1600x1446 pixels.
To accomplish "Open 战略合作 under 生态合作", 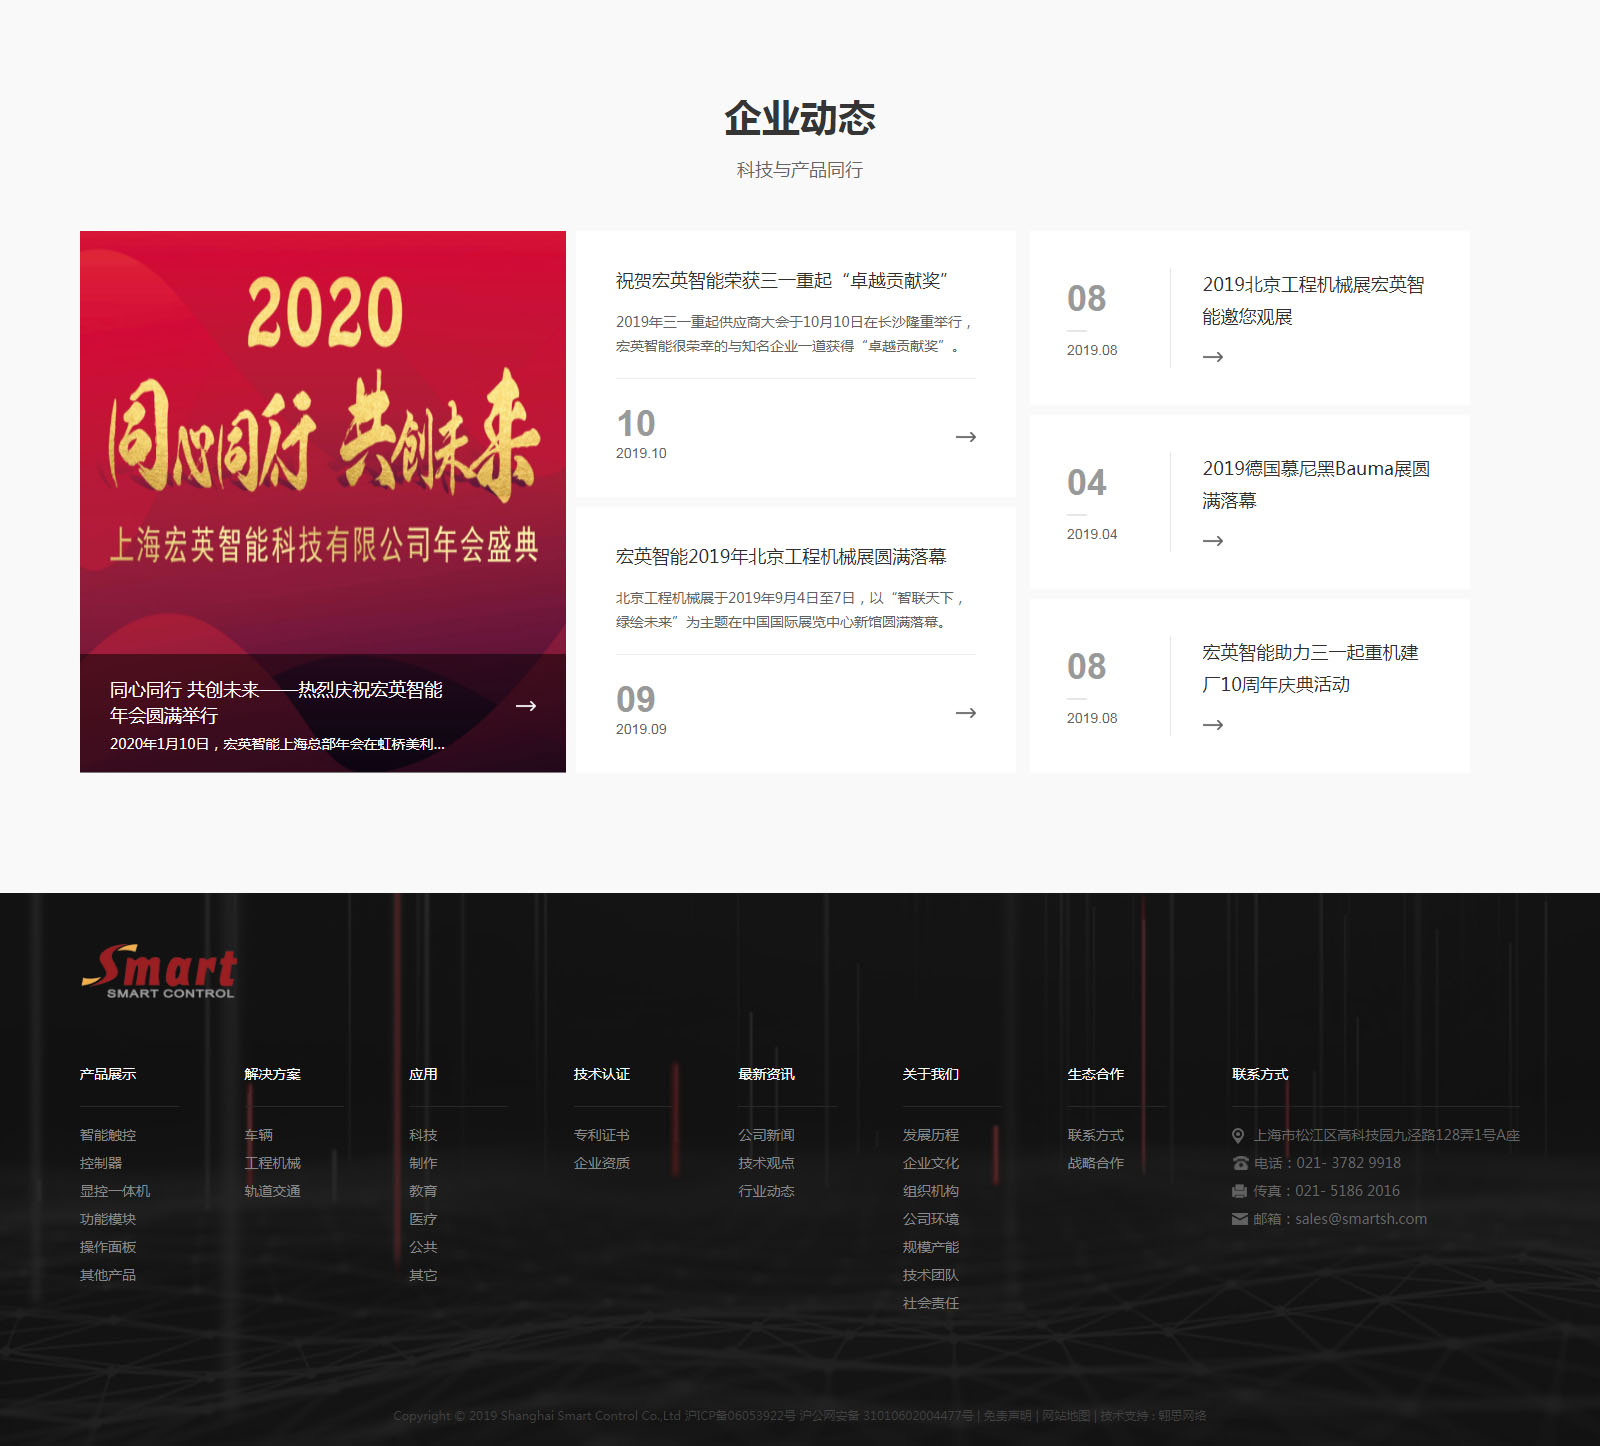I will pyautogui.click(x=1096, y=1163).
